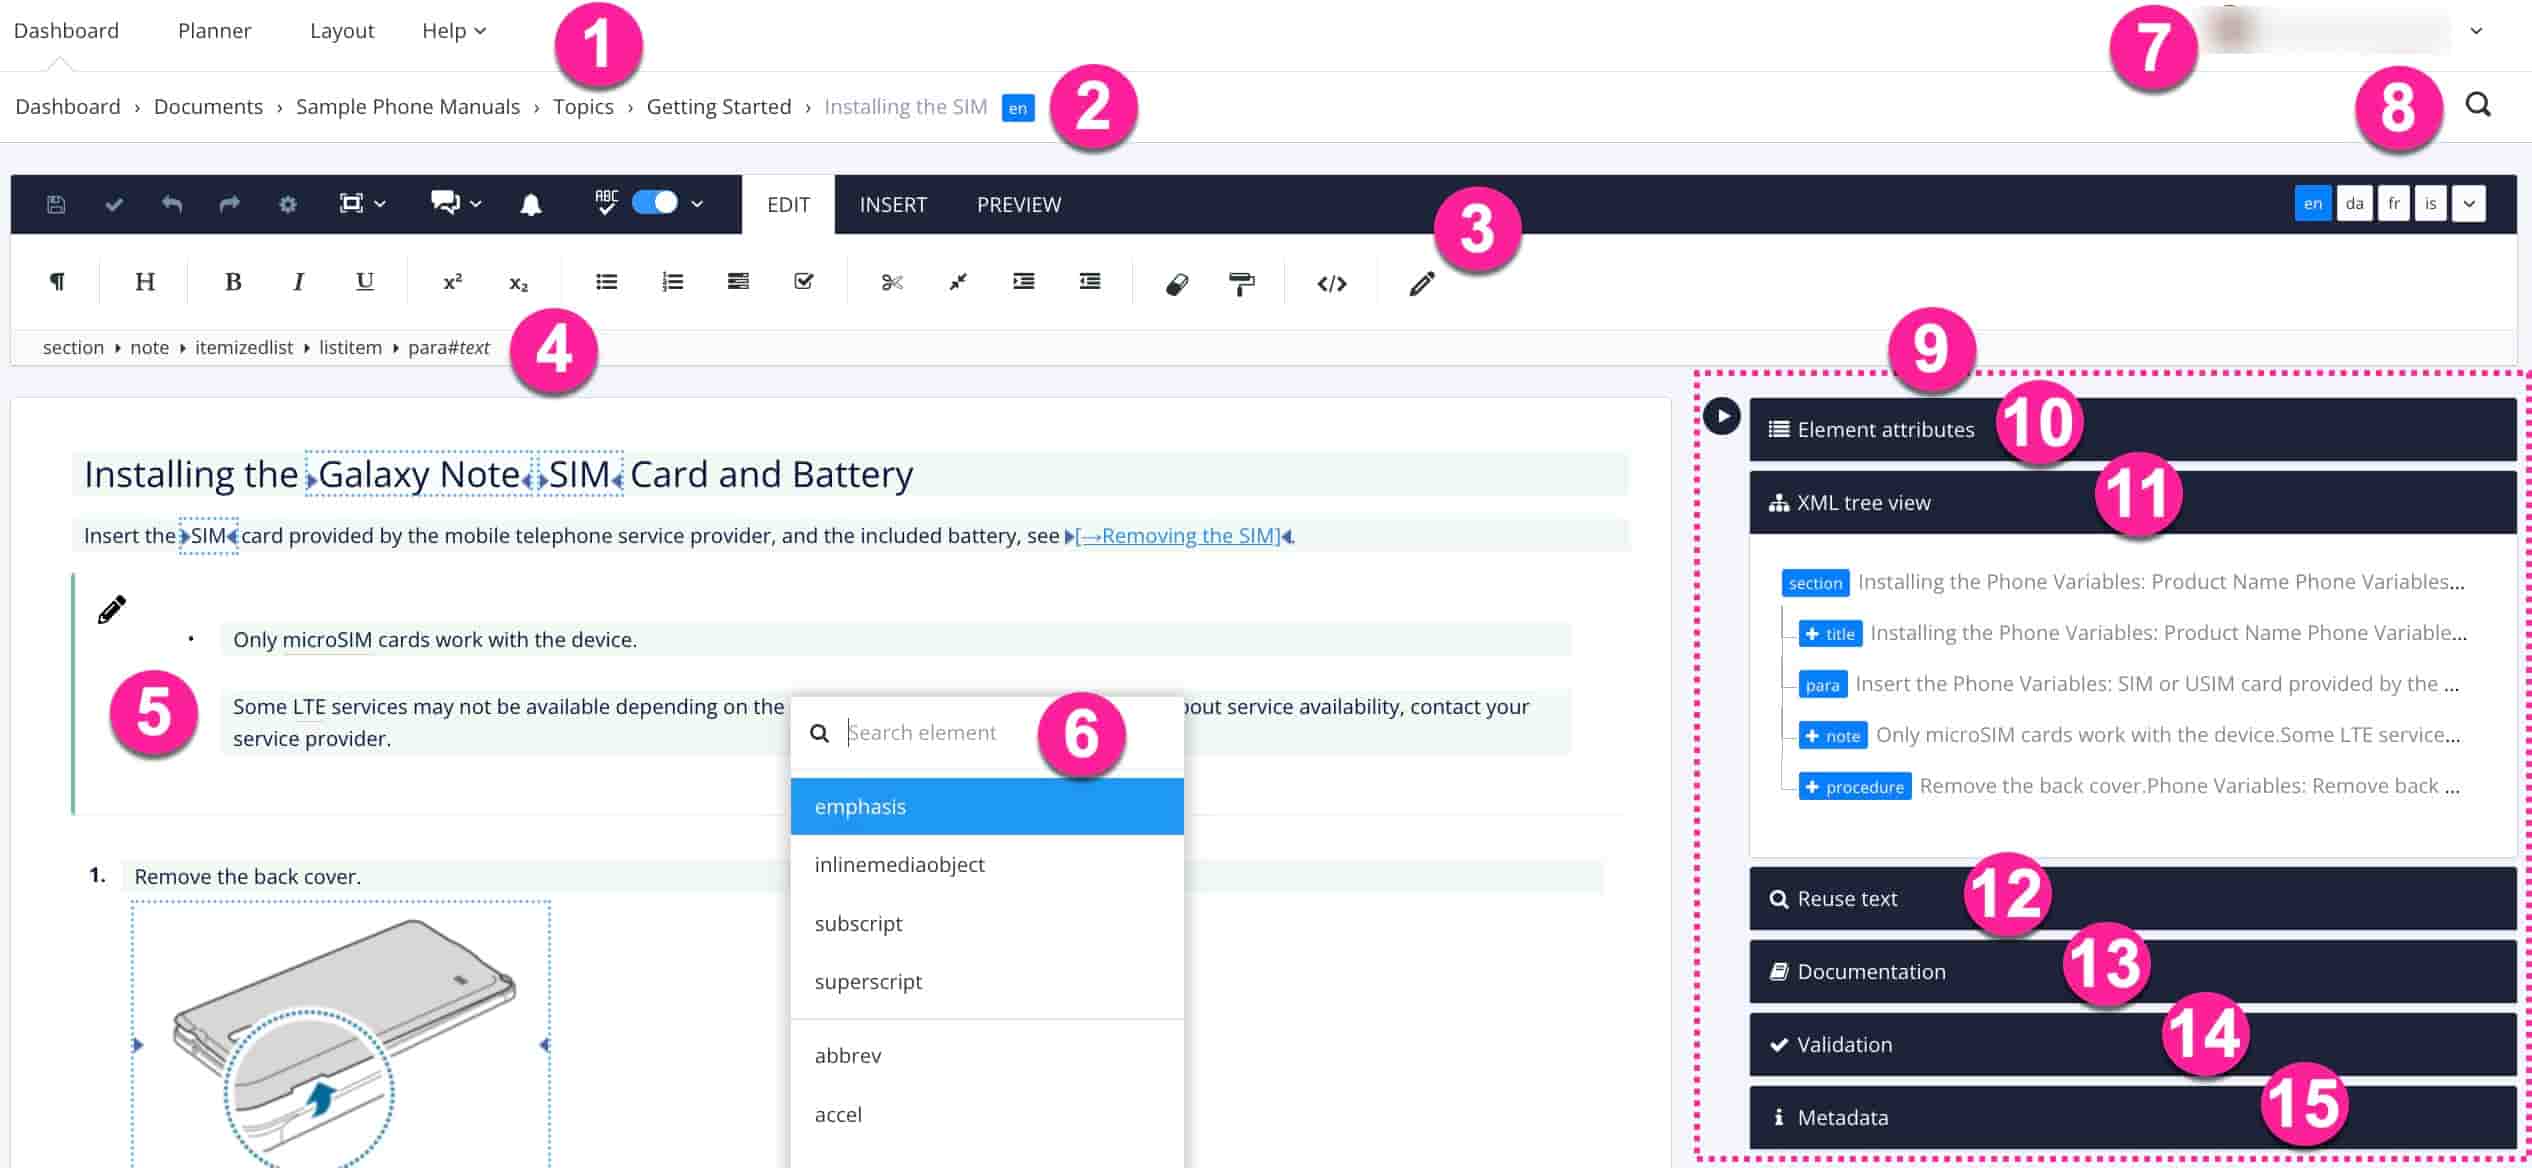Switch to the PREVIEW tab
2532x1168 pixels.
[x=1017, y=204]
